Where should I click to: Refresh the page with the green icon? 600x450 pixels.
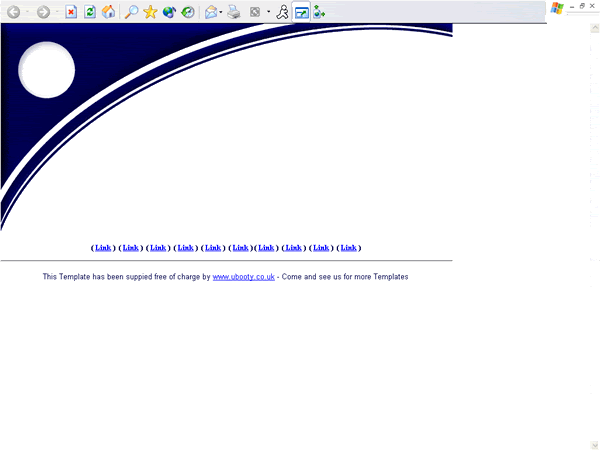[x=90, y=12]
